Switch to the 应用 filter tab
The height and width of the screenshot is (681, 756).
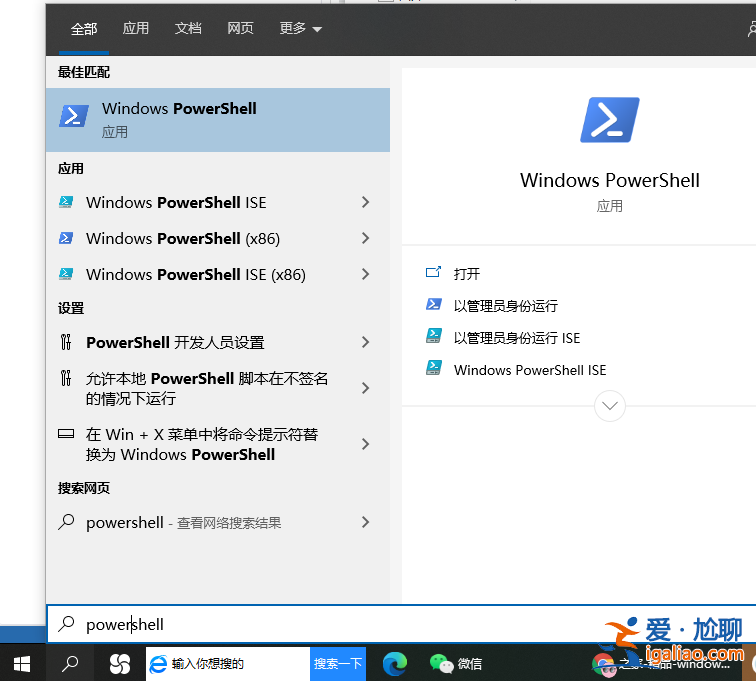(135, 28)
